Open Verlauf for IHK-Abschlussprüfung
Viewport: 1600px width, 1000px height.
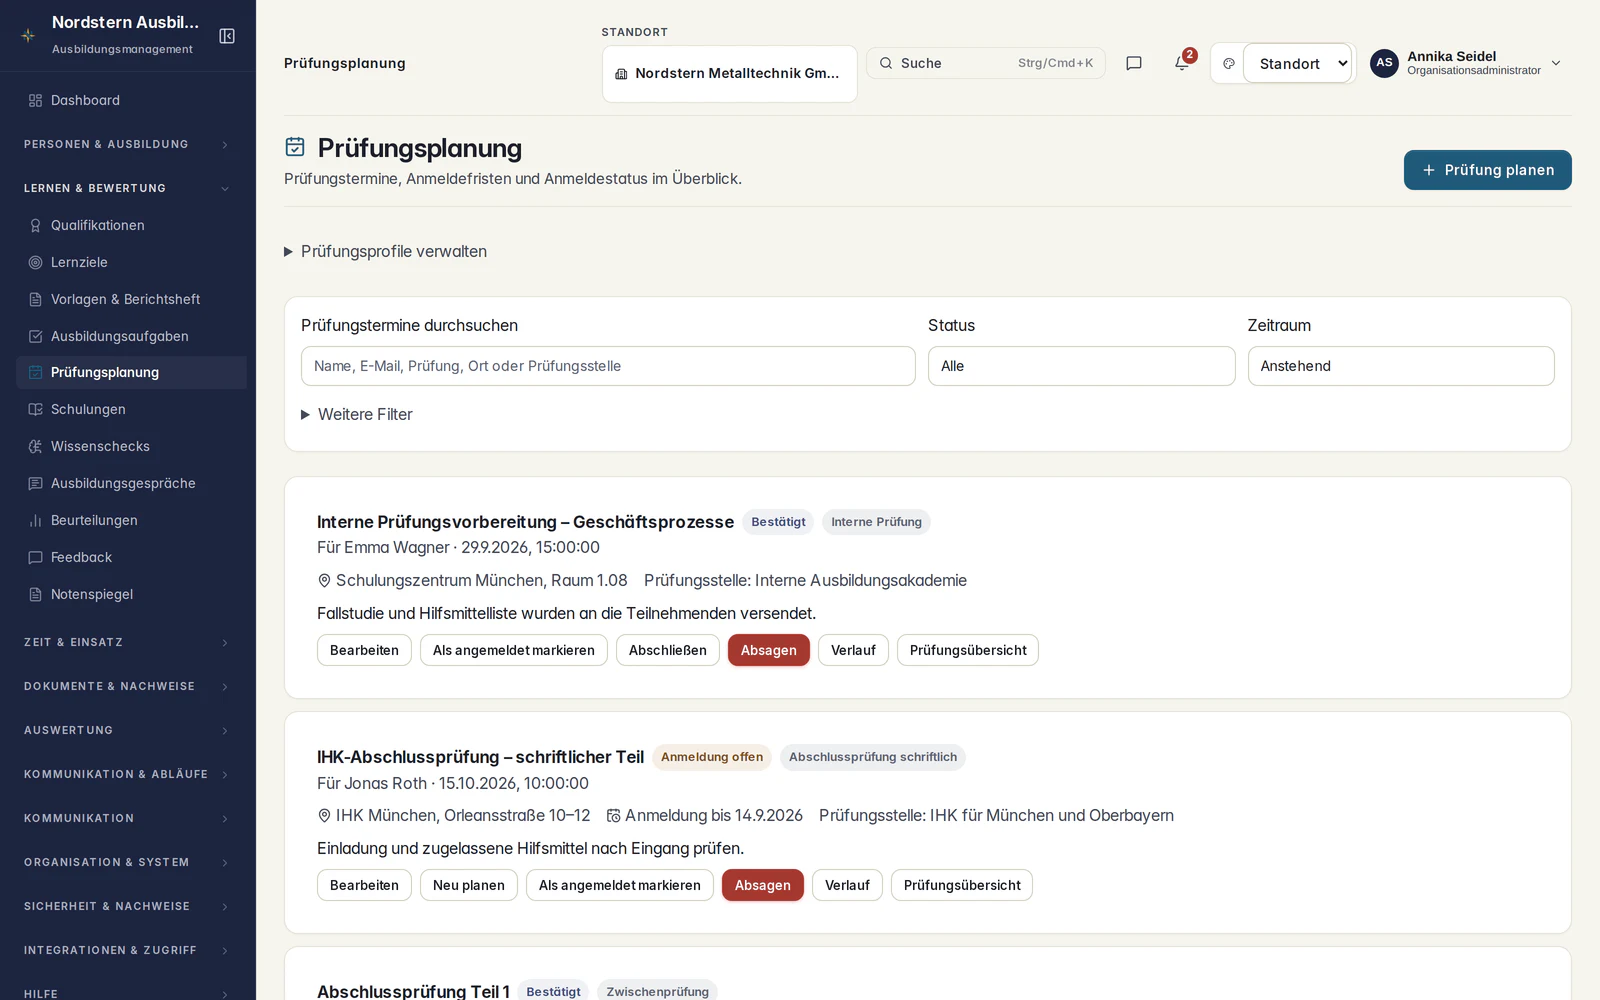[847, 885]
